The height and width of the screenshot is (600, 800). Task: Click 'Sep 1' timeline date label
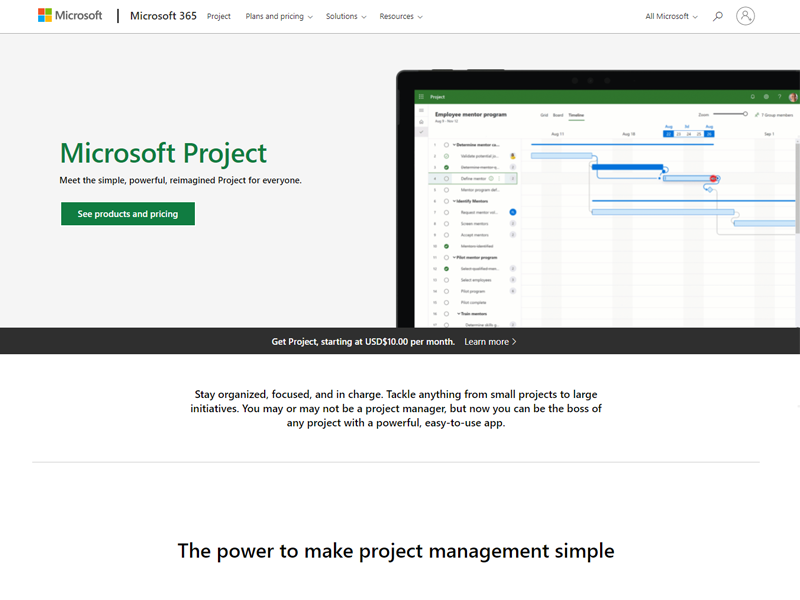769,134
